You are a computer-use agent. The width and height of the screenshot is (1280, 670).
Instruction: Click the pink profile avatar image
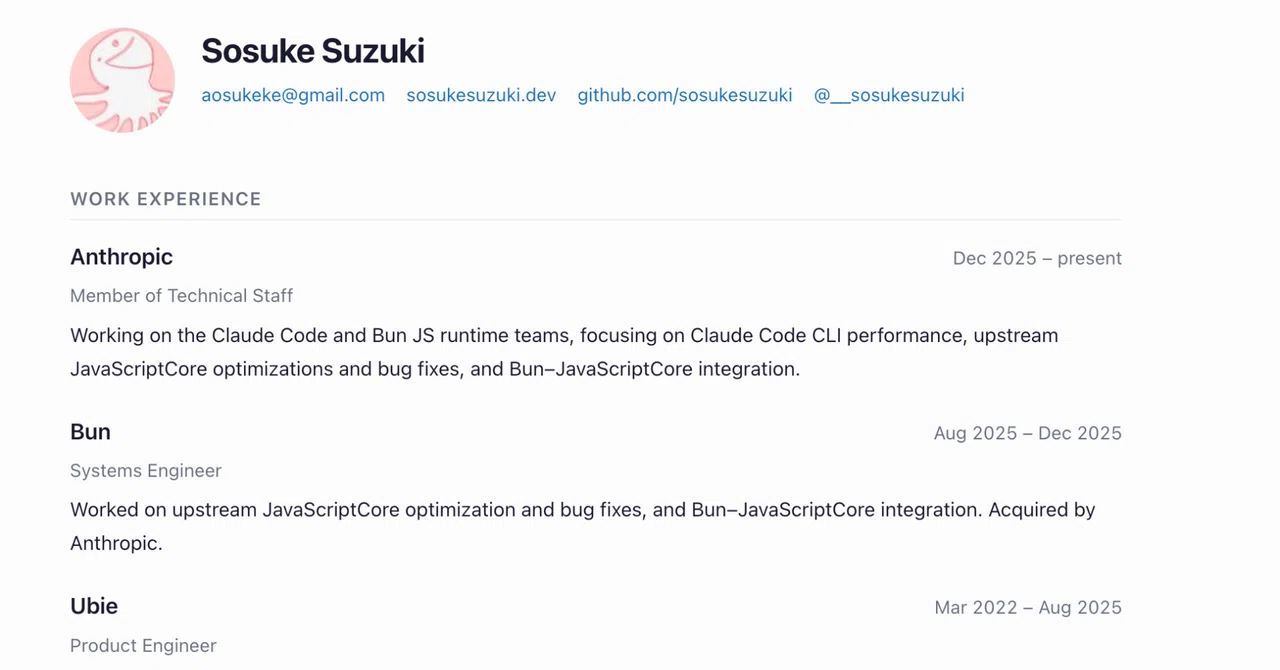click(x=122, y=80)
